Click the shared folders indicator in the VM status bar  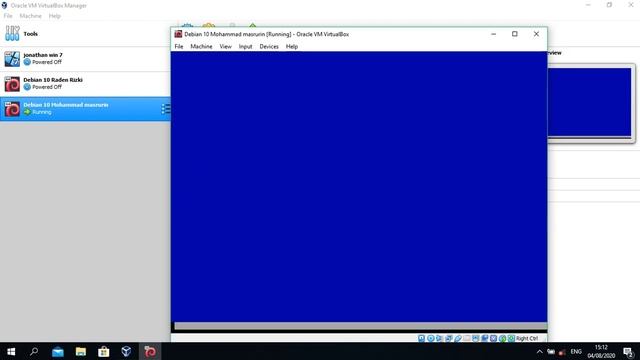pyautogui.click(x=467, y=338)
